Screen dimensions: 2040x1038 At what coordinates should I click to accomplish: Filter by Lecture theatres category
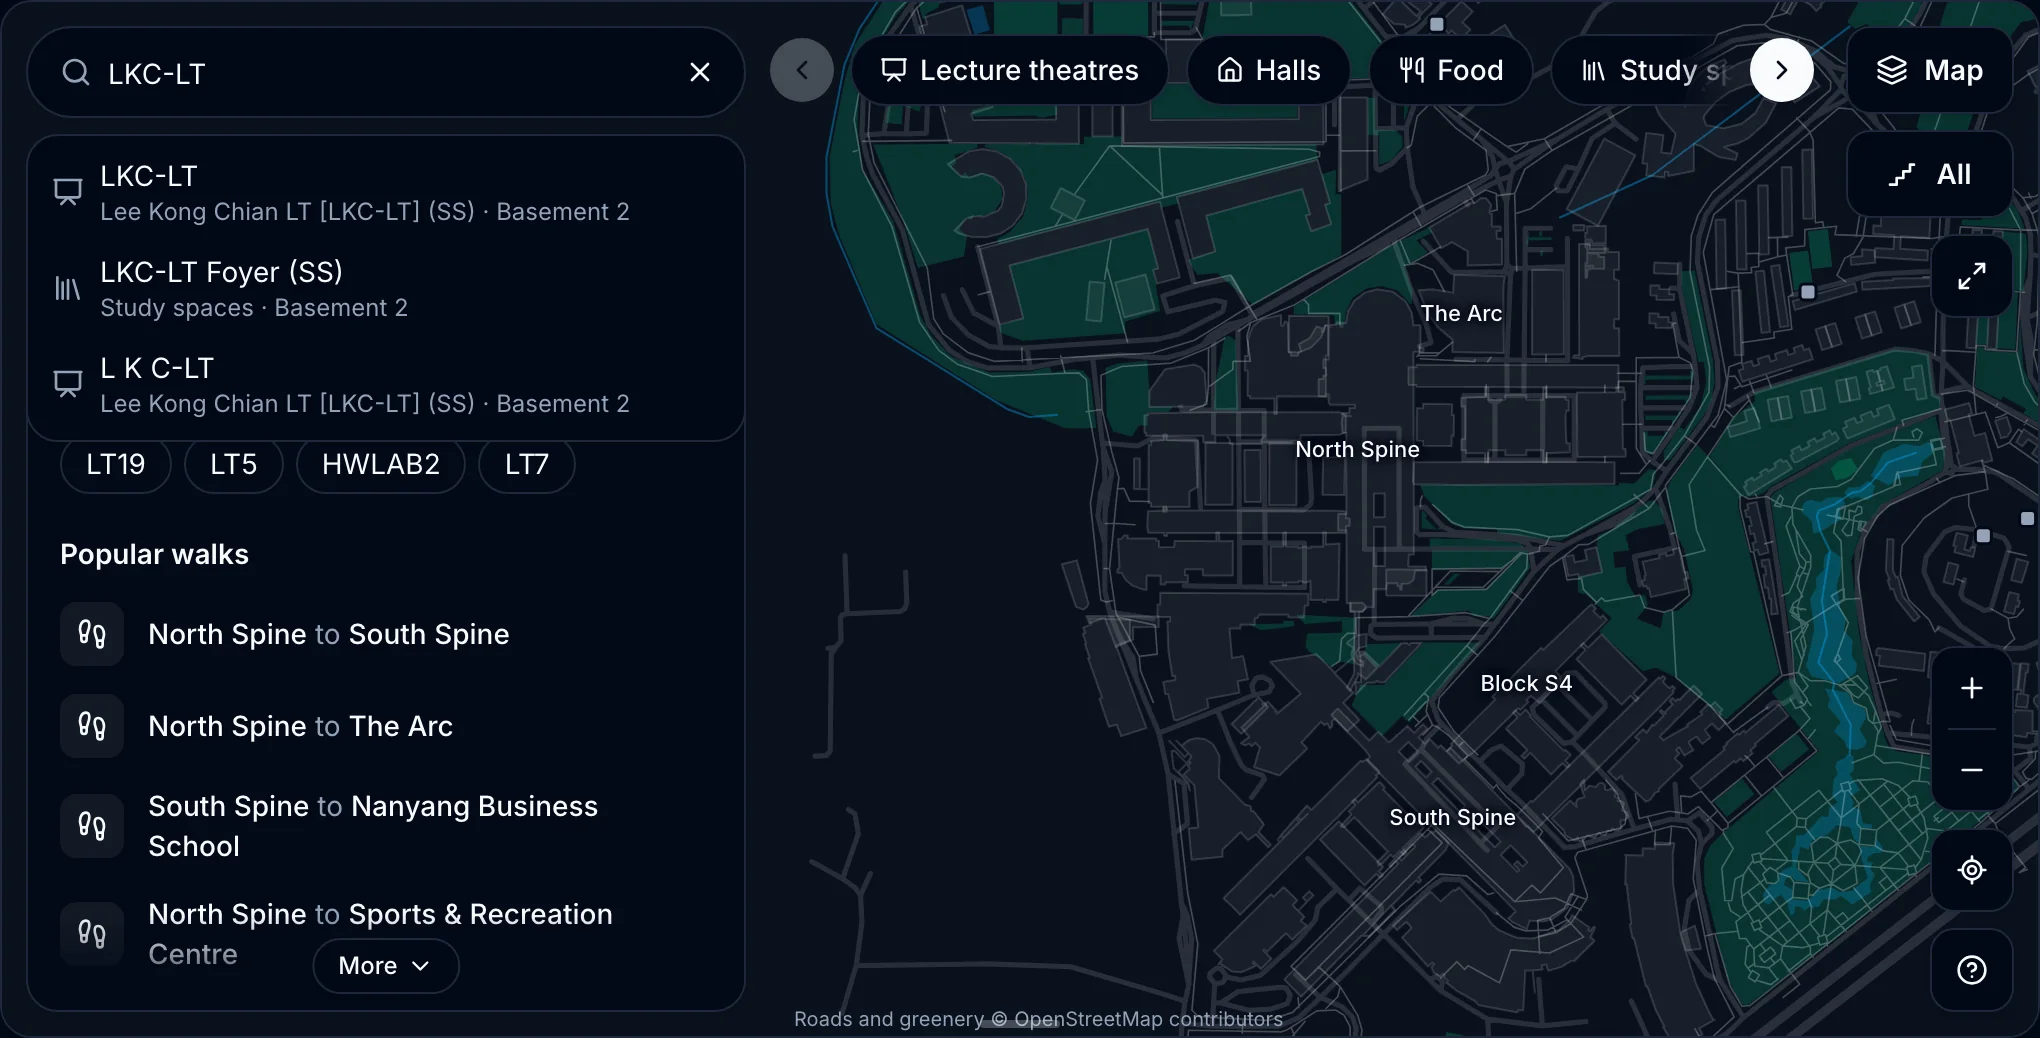pos(1010,70)
